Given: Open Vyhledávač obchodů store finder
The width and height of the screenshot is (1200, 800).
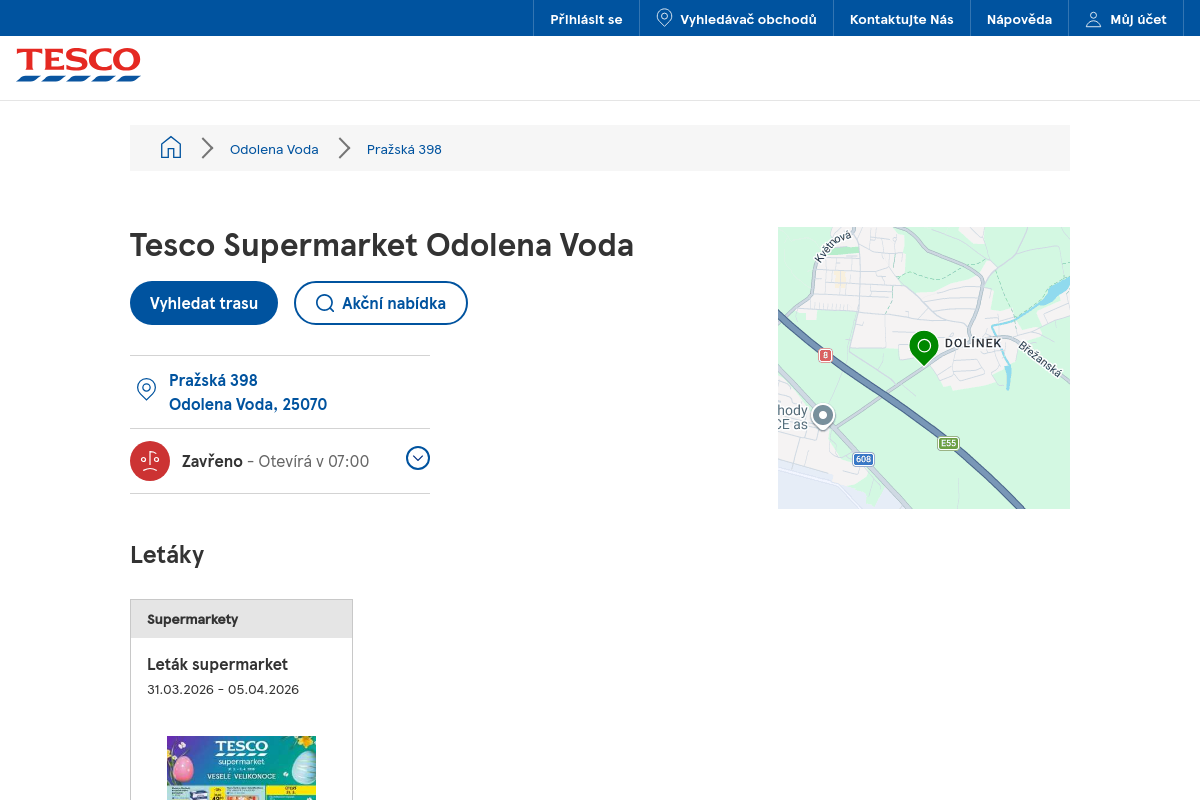Looking at the screenshot, I should coord(736,19).
